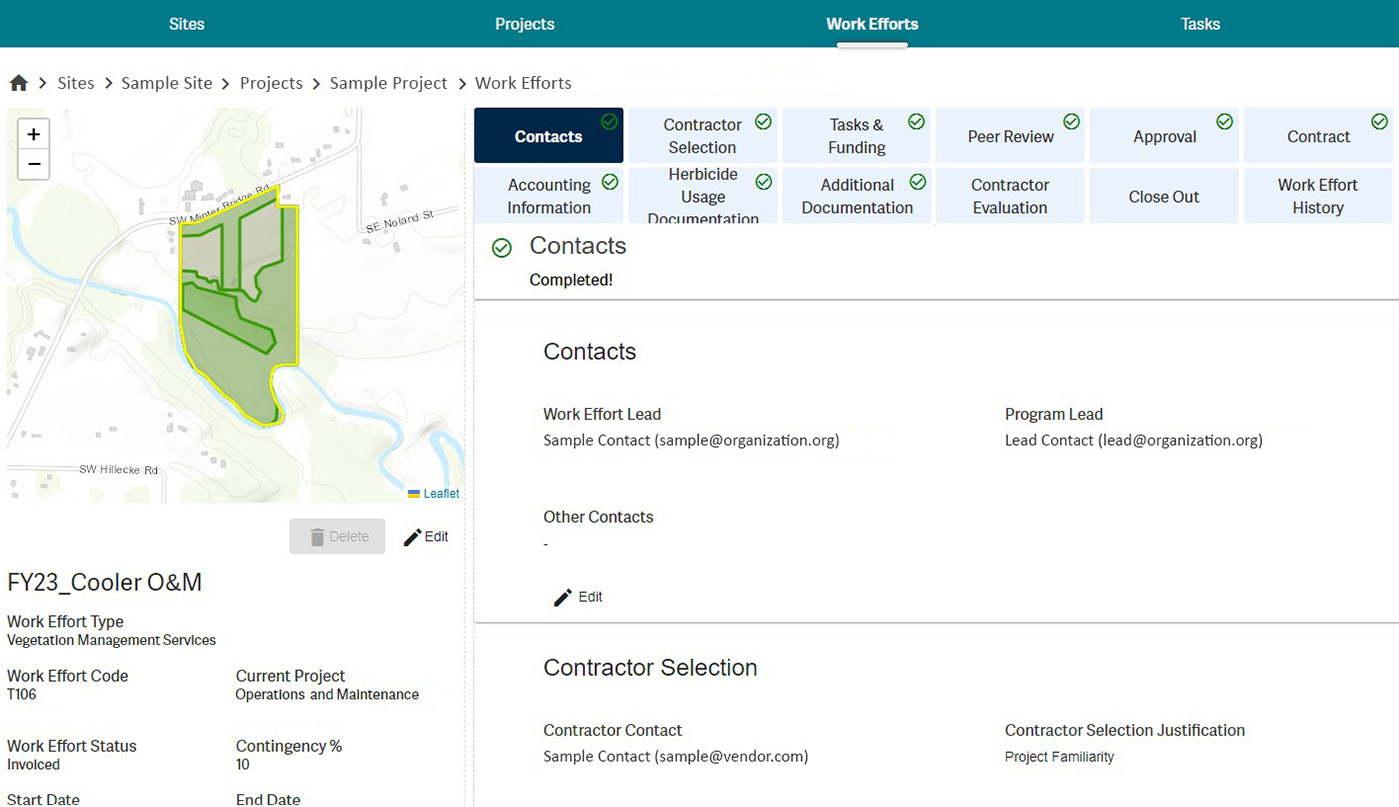This screenshot has width=1399, height=807.
Task: Go to Close Out step
Action: pyautogui.click(x=1163, y=197)
